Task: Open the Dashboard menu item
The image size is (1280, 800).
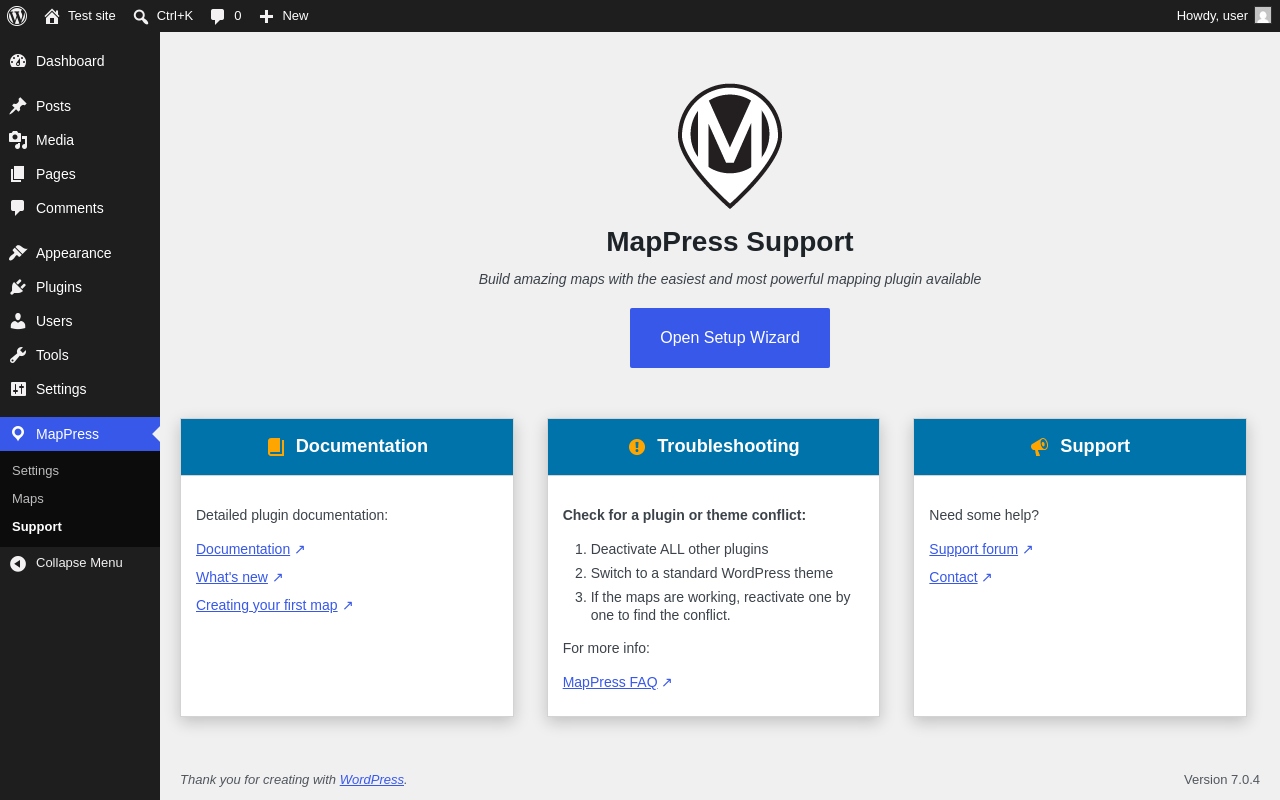Action: 80,61
